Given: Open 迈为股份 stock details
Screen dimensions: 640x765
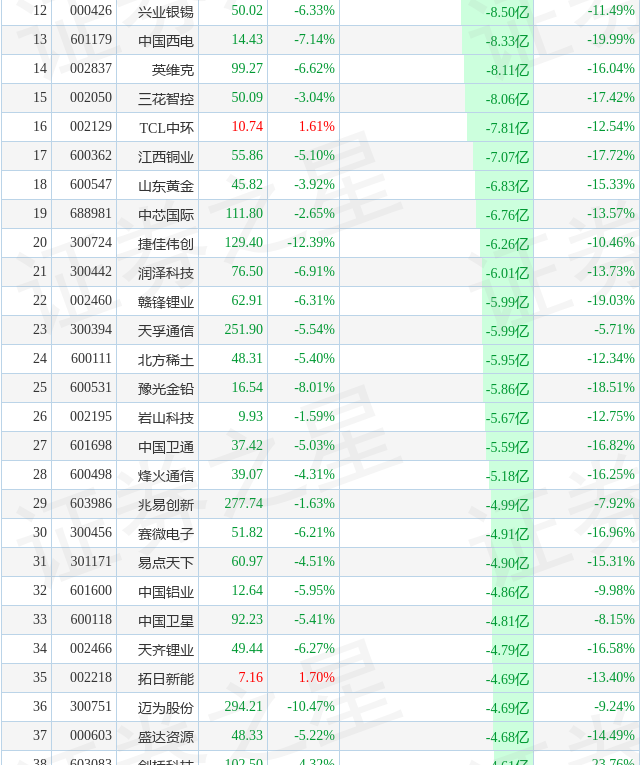Looking at the screenshot, I should coord(166,707).
